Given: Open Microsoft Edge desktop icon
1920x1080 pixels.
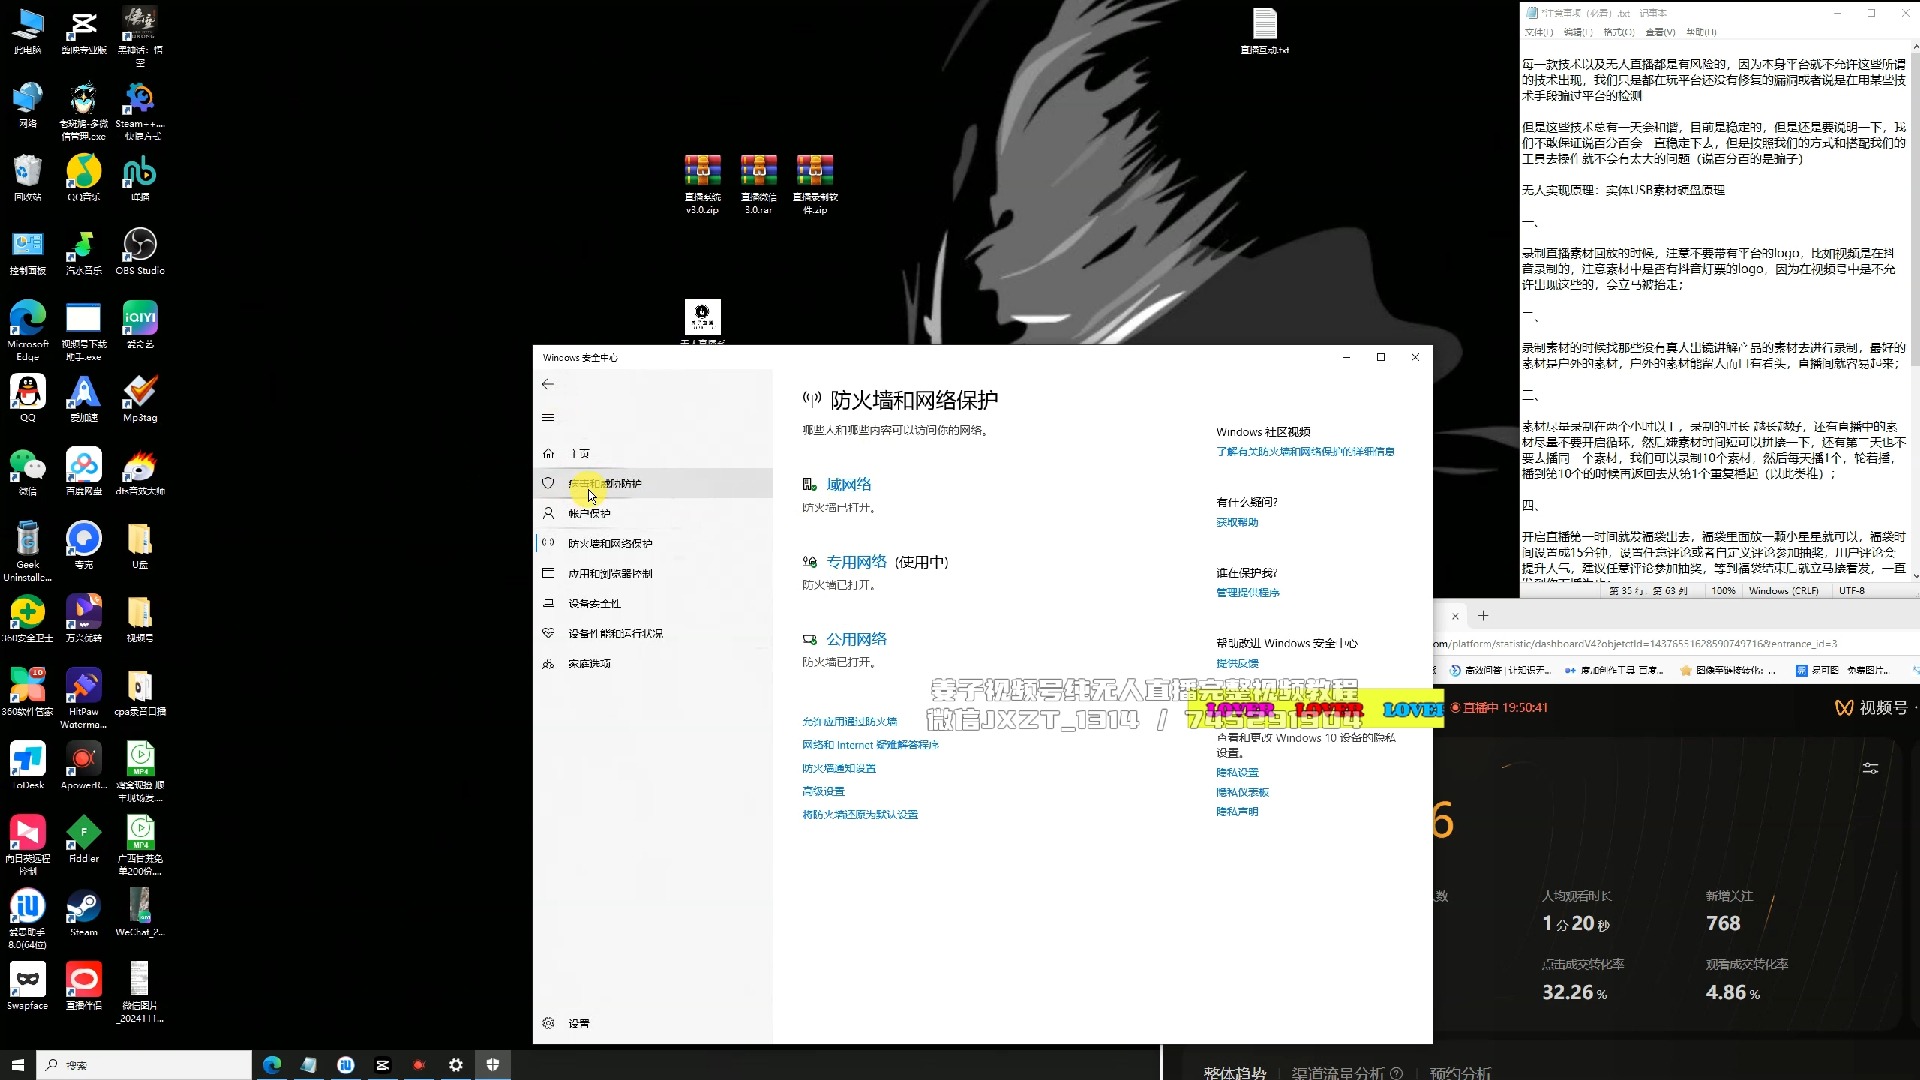Looking at the screenshot, I should point(28,330).
